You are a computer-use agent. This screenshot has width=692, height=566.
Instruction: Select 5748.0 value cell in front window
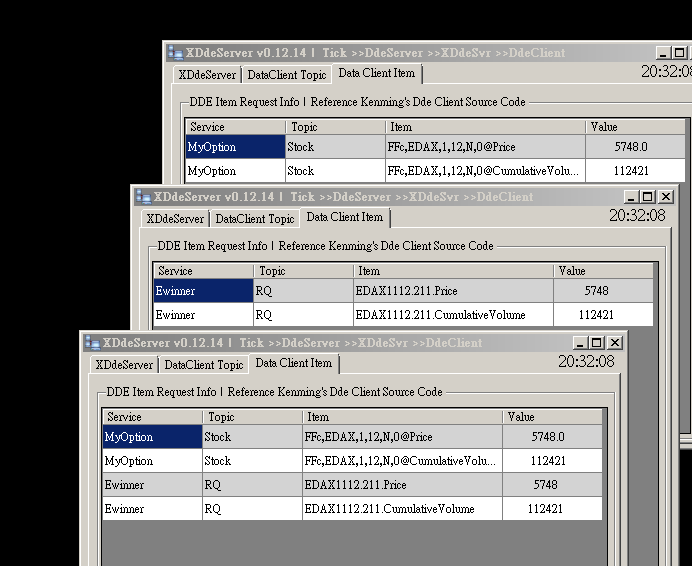[x=553, y=437]
